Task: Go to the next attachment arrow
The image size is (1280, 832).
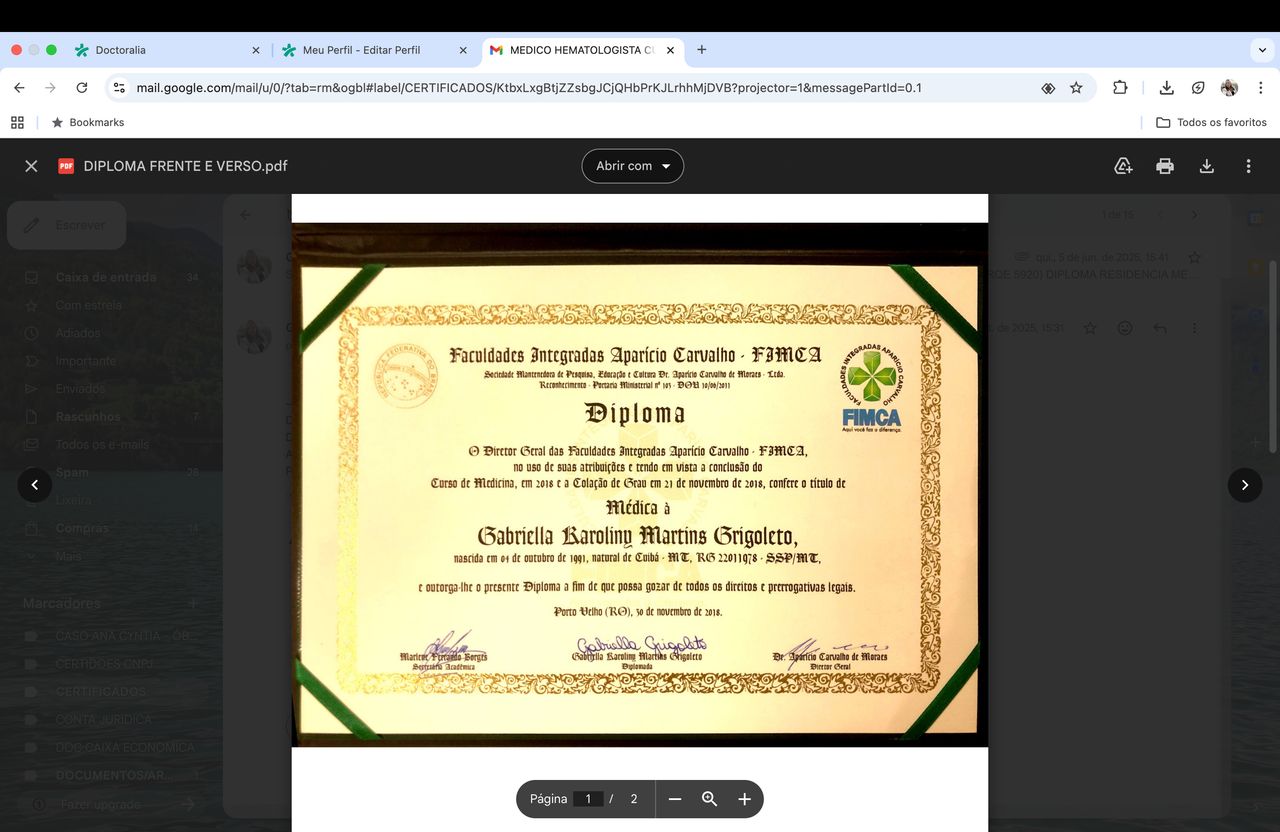Action: pos(1244,485)
